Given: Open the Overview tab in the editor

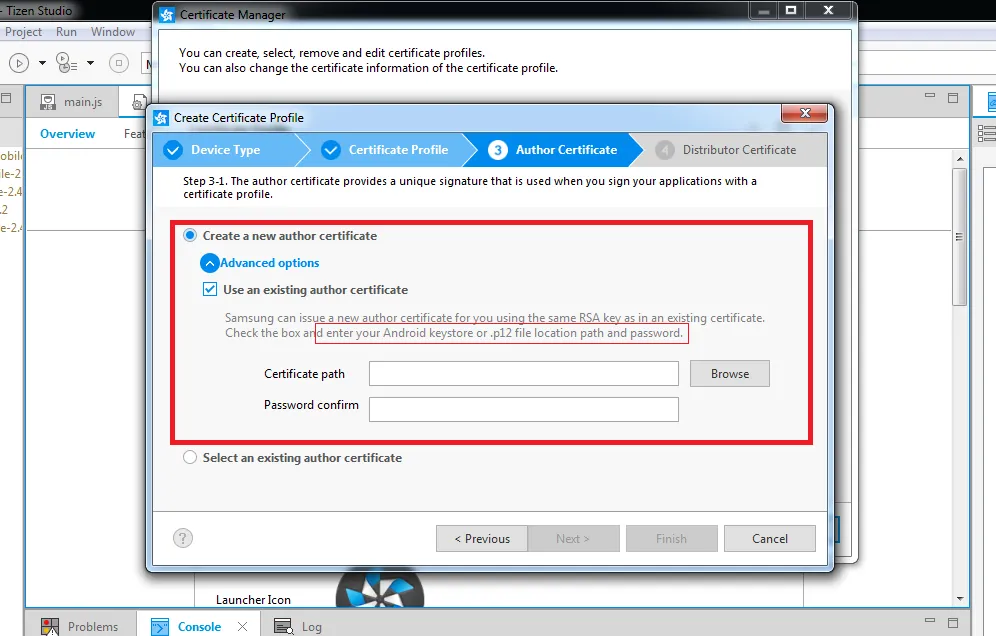Looking at the screenshot, I should pos(67,133).
